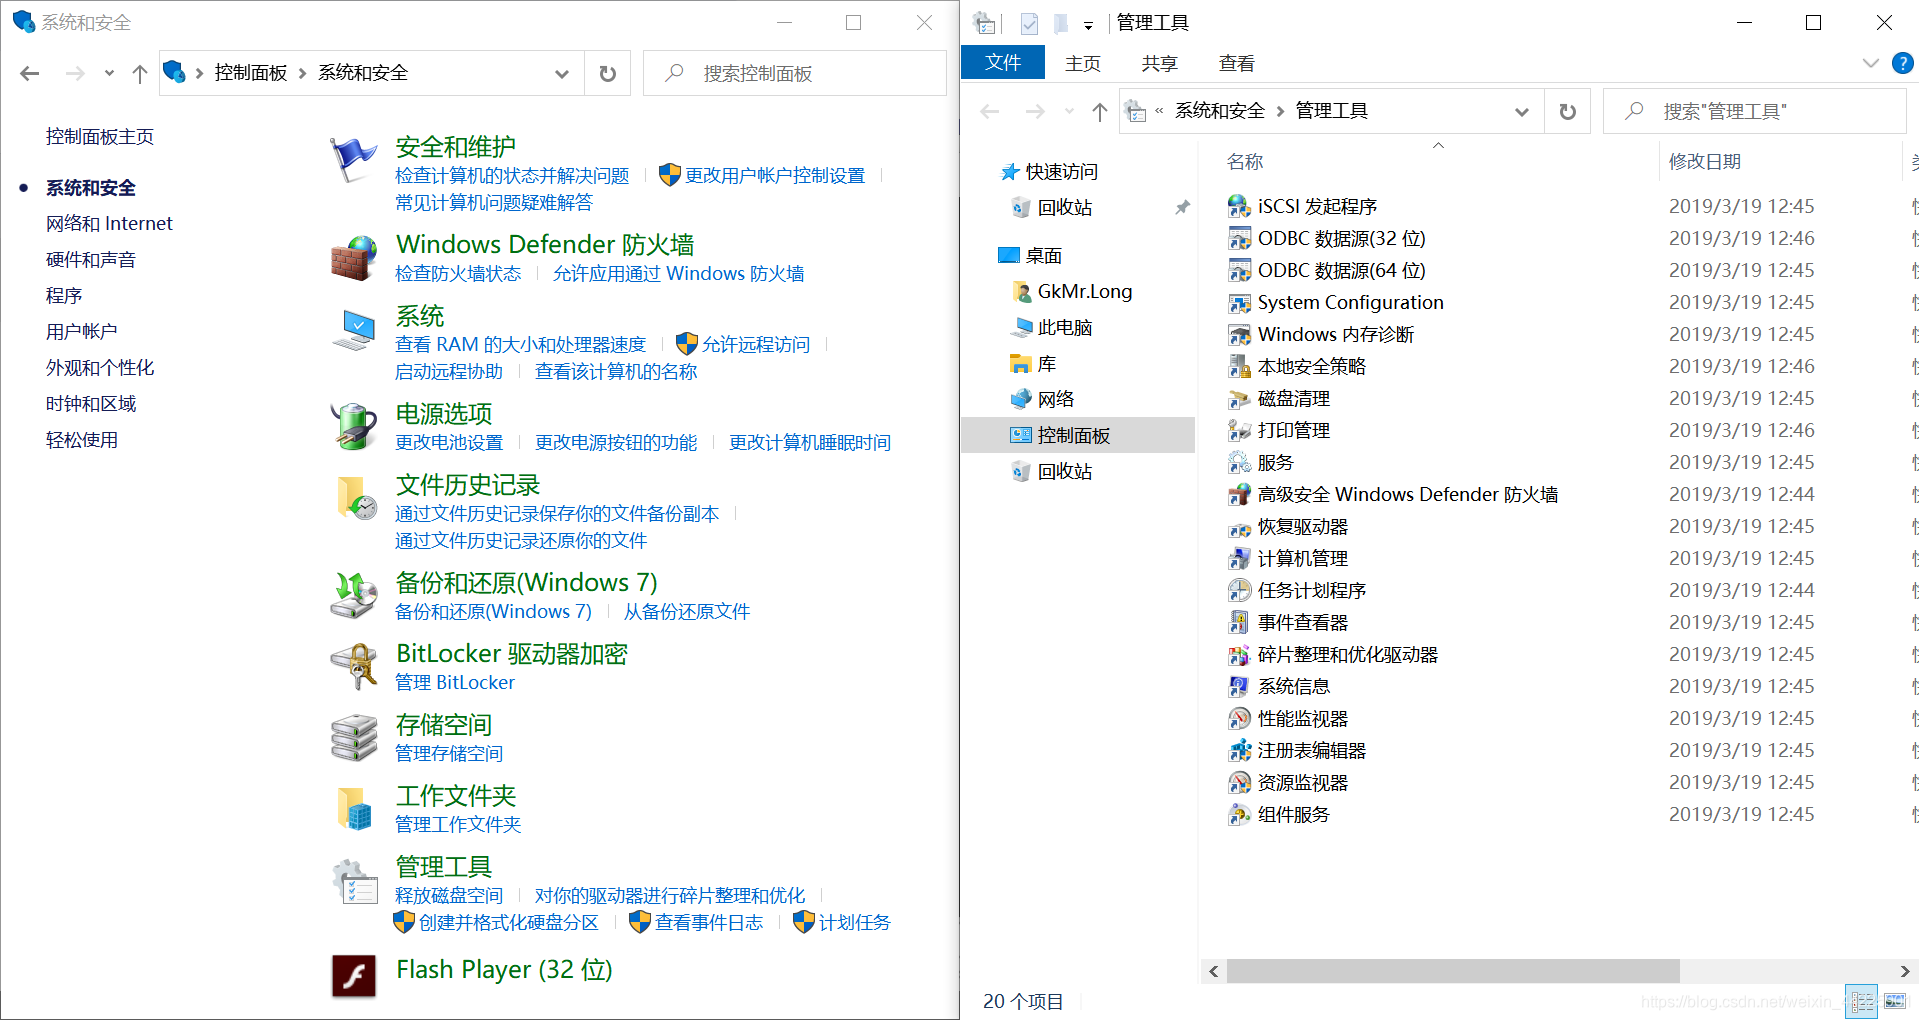Select the Windows 内存诊断 icon
This screenshot has height=1020, width=1920.
click(1239, 334)
